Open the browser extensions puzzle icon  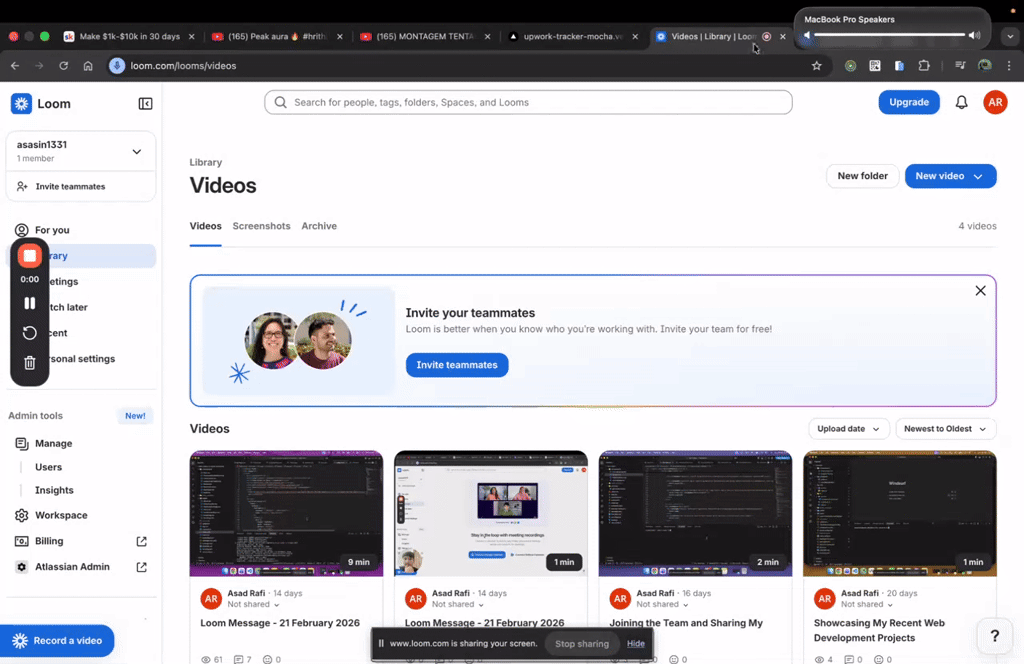tap(924, 65)
